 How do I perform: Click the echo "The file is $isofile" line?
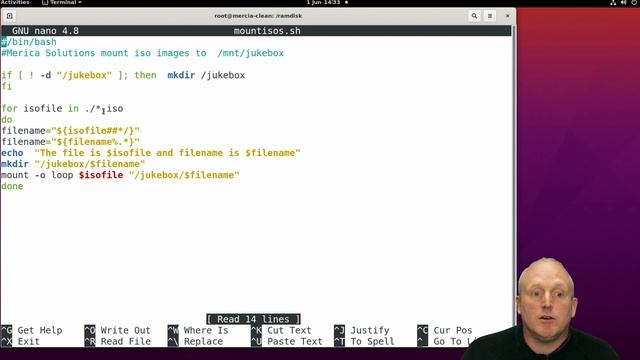tap(151, 153)
